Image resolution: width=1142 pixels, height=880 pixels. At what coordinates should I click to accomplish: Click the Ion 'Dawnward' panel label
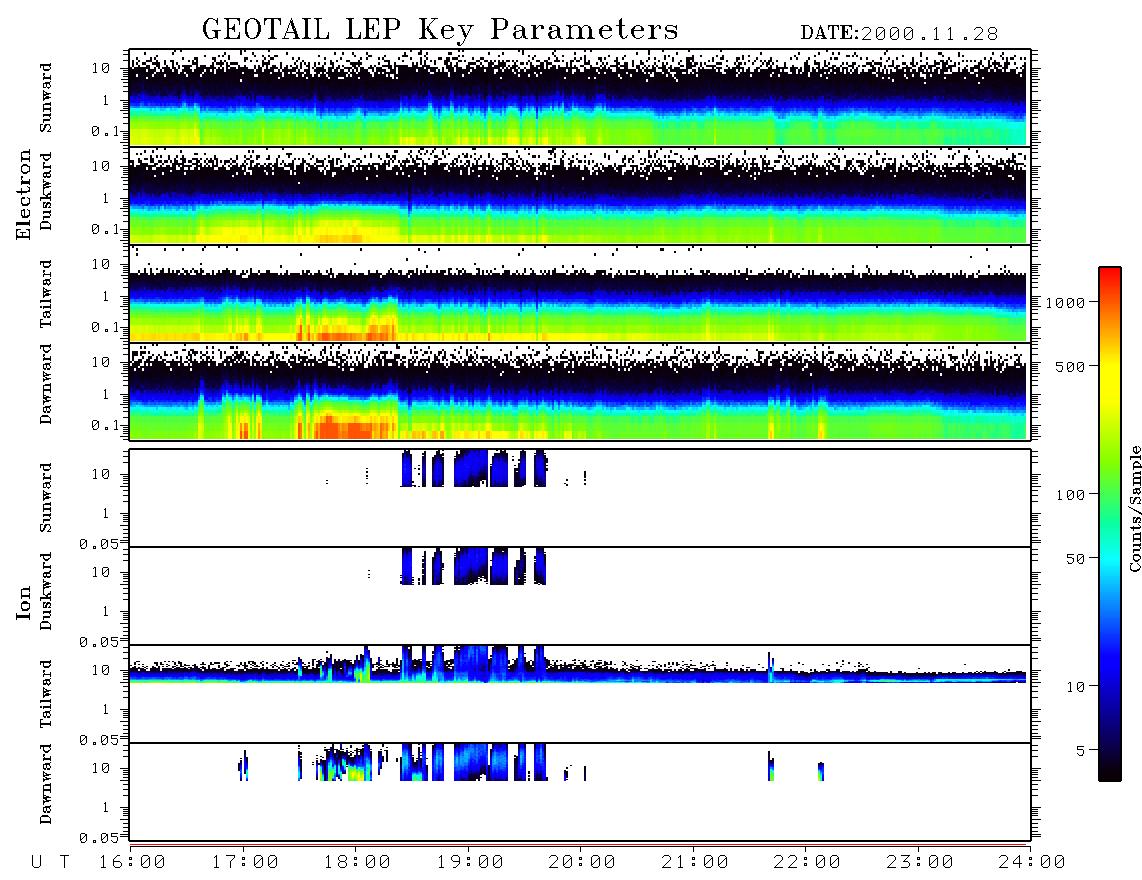[x=46, y=784]
